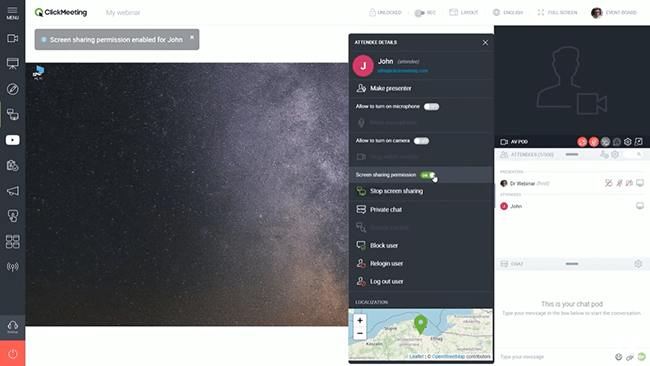Open attendee management icon beside gear

pos(604,155)
